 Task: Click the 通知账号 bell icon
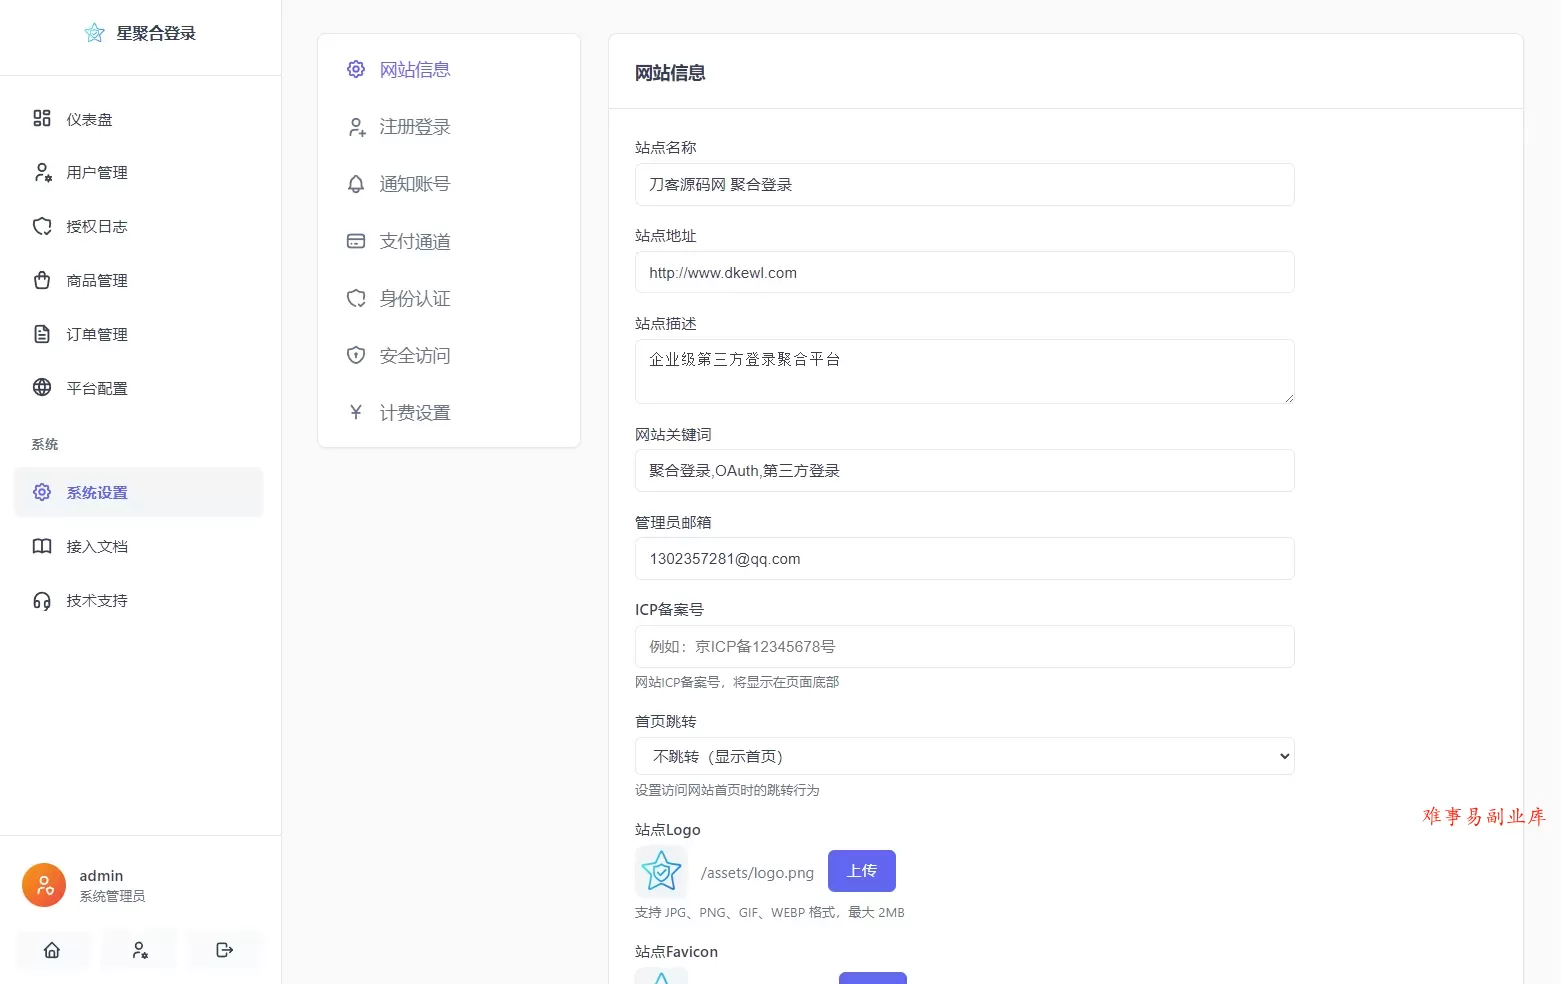point(356,184)
